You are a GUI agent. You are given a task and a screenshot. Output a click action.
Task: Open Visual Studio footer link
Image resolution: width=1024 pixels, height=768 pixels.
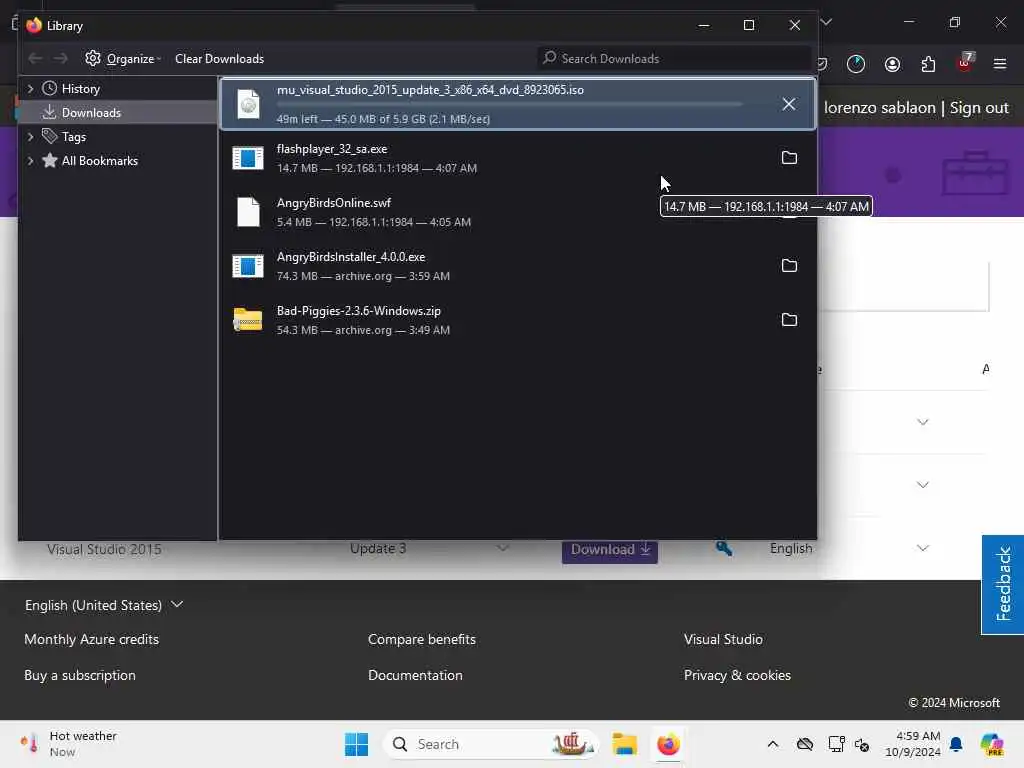pos(723,639)
